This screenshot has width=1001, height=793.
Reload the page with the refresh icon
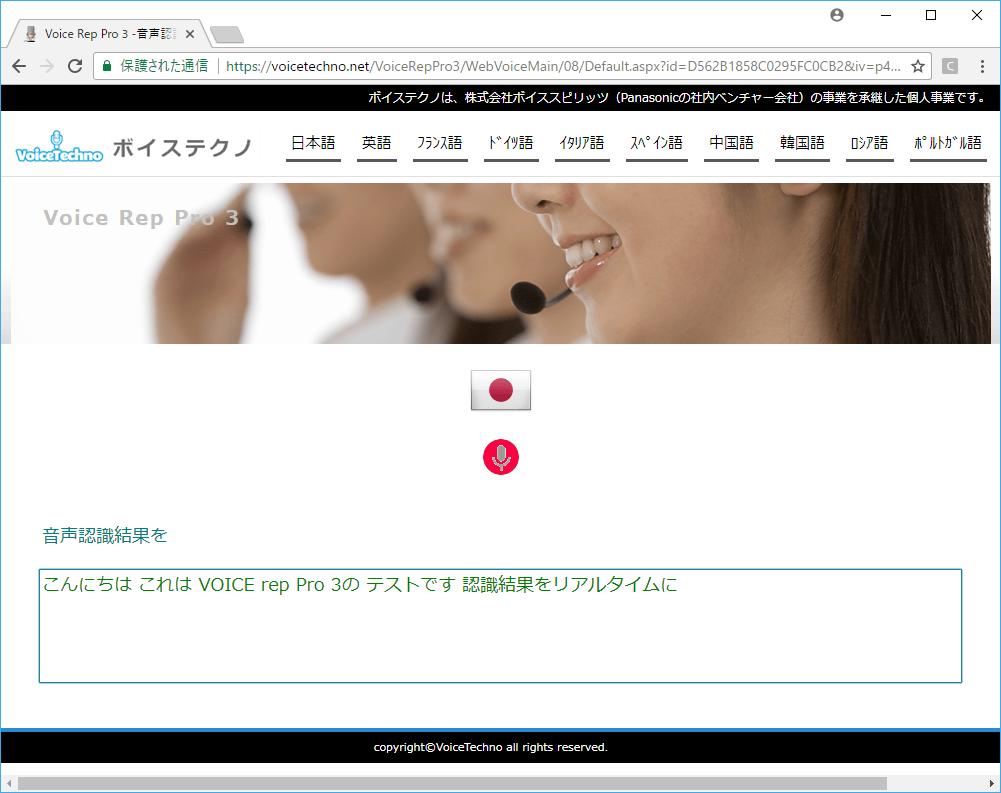tap(75, 66)
